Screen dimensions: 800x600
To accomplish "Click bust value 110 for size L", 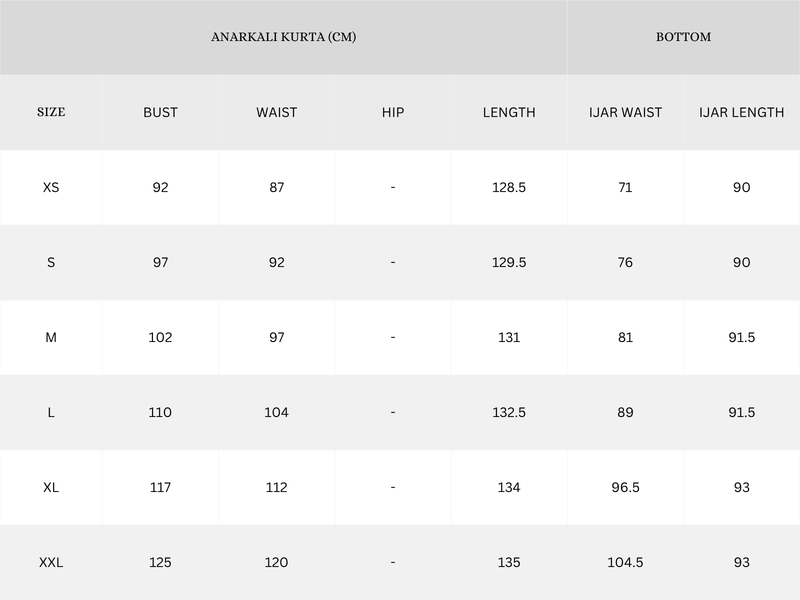I will [x=160, y=412].
